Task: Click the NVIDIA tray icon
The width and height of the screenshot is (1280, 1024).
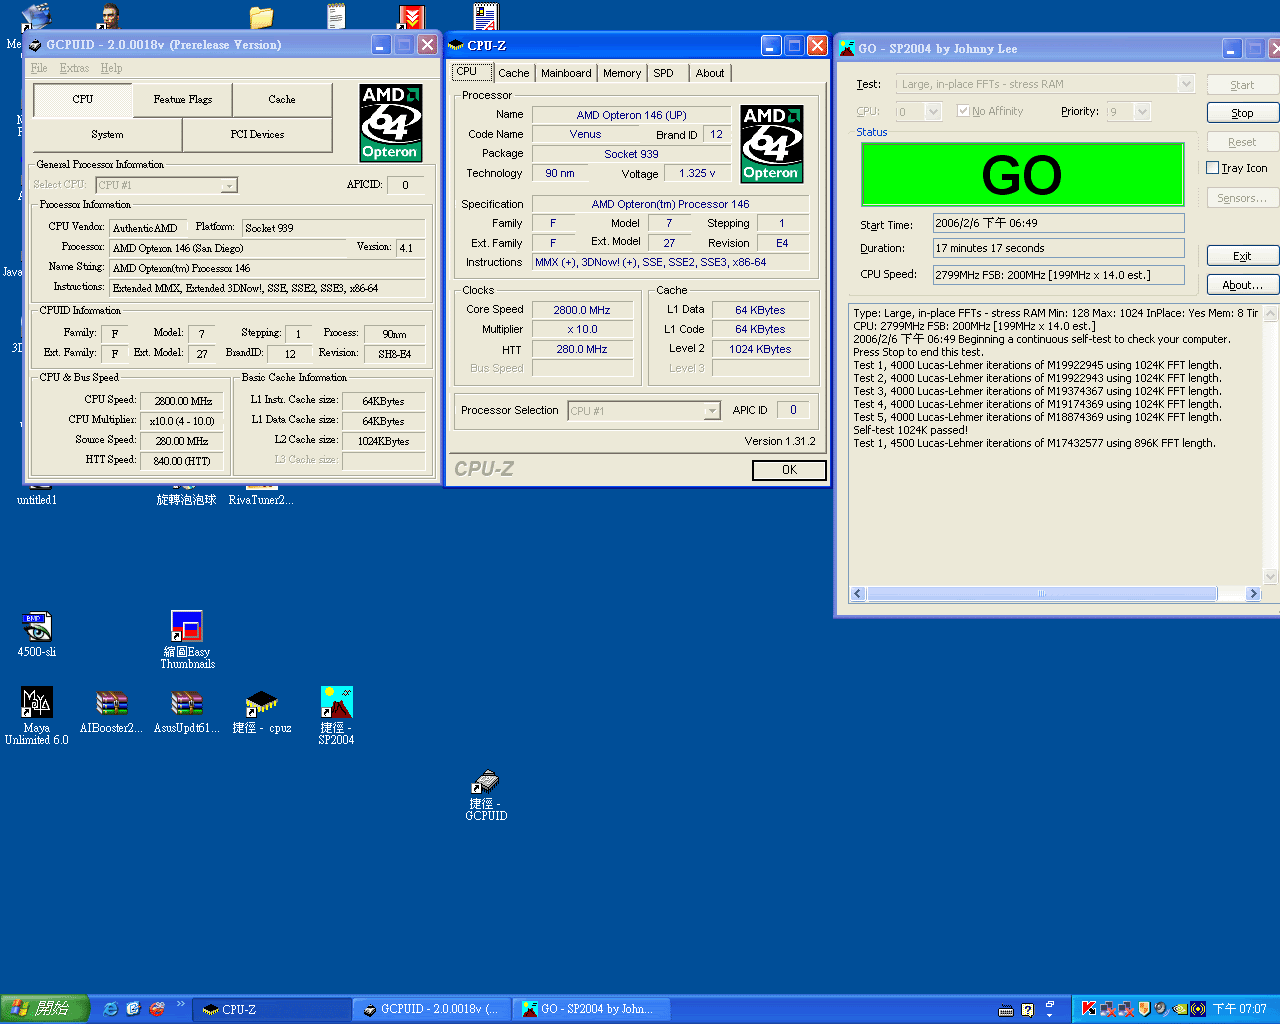Action: tap(1180, 1009)
